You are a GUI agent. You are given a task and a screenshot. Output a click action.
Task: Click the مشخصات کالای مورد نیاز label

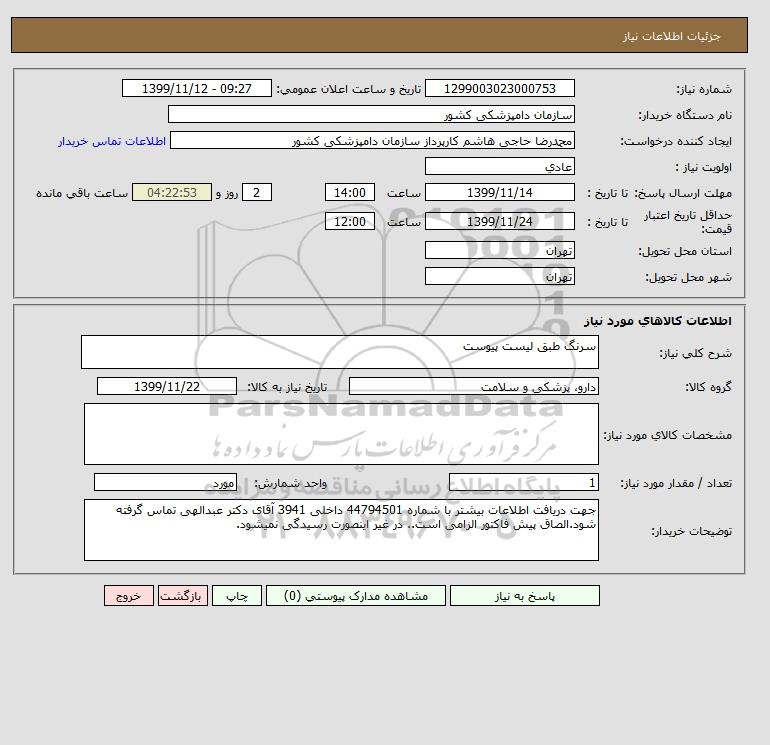pos(668,435)
